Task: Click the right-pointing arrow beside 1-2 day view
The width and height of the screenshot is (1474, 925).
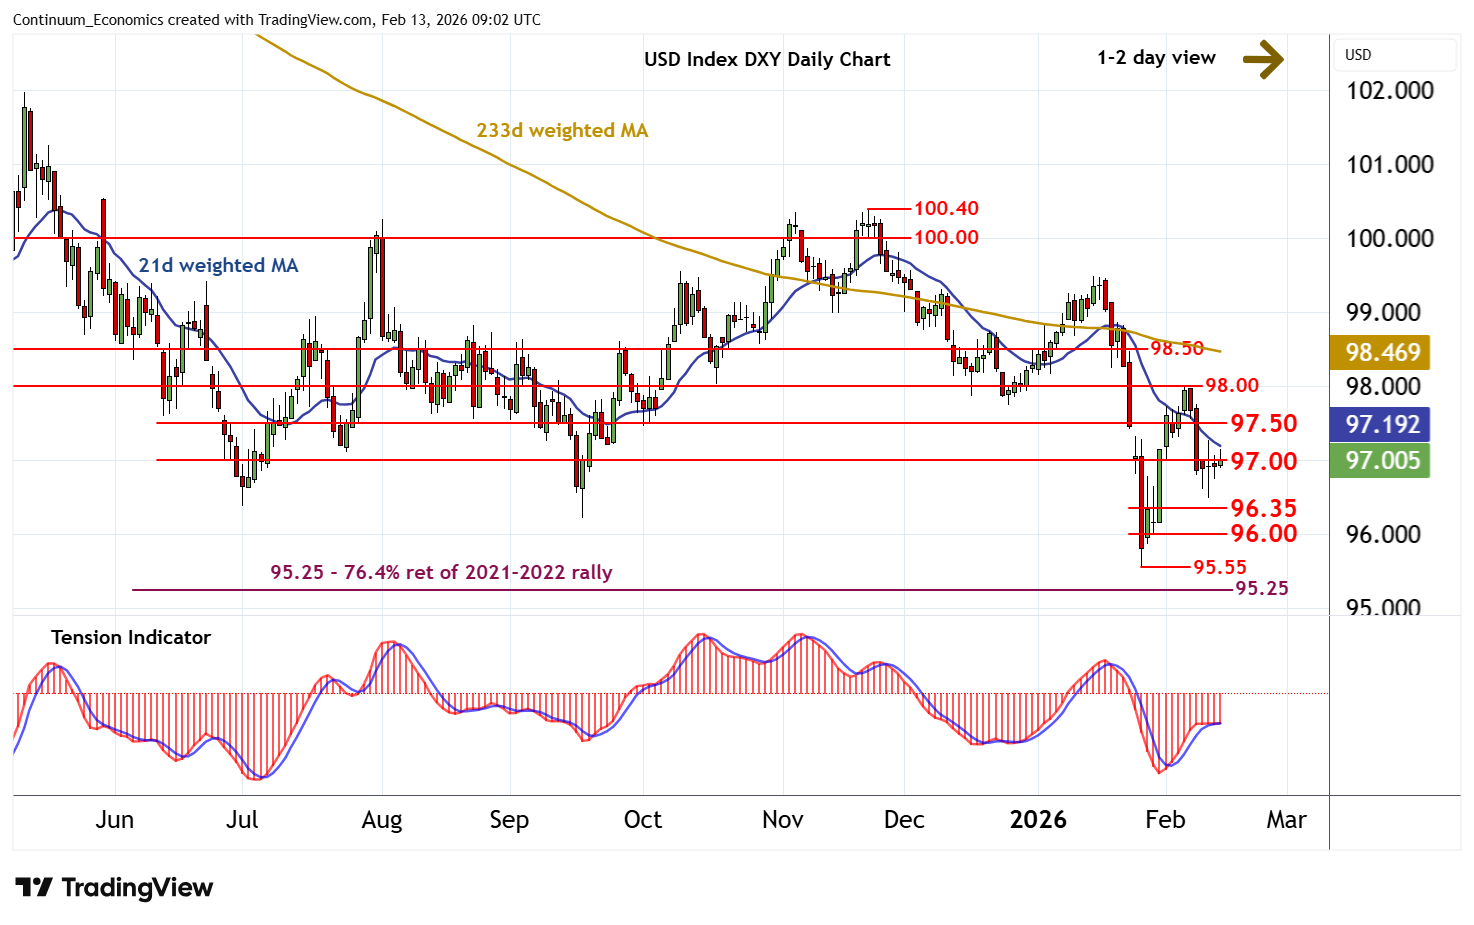Action: point(1263,59)
